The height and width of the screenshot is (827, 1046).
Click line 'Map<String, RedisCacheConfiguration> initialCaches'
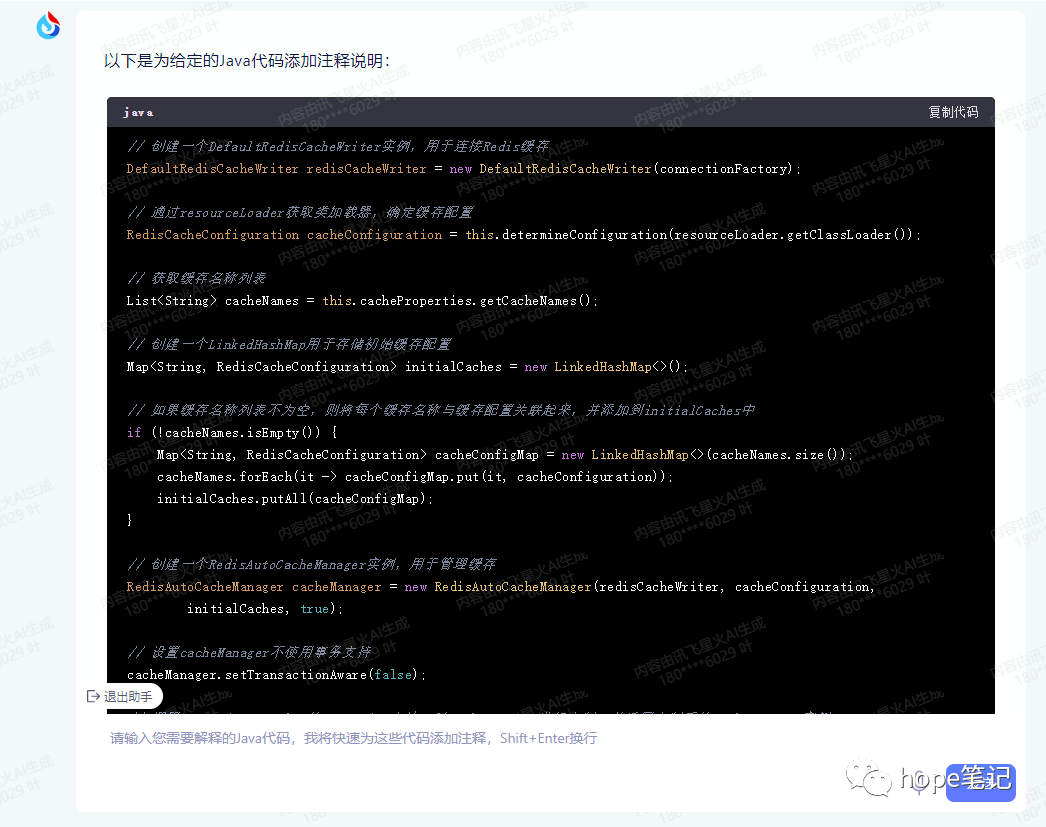(407, 367)
